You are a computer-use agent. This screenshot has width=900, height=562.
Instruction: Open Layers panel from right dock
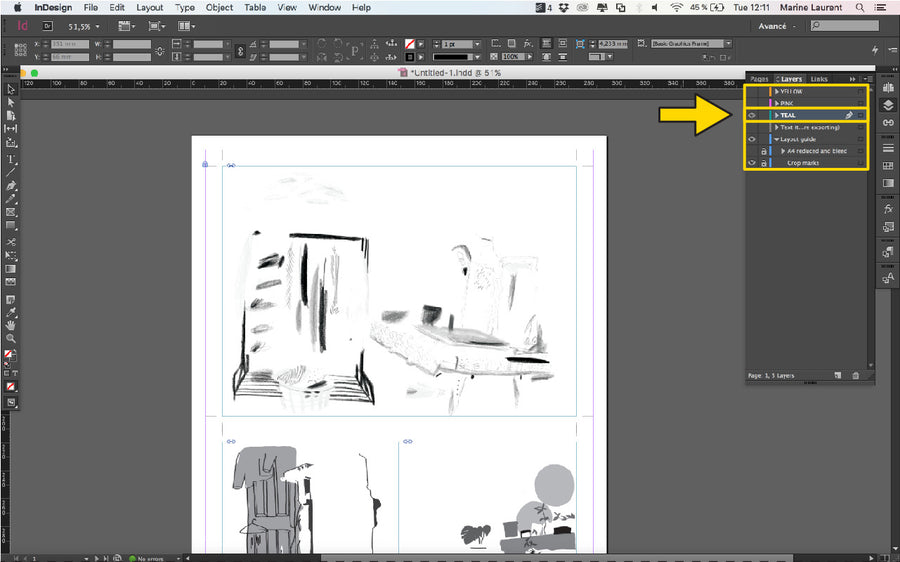[888, 105]
